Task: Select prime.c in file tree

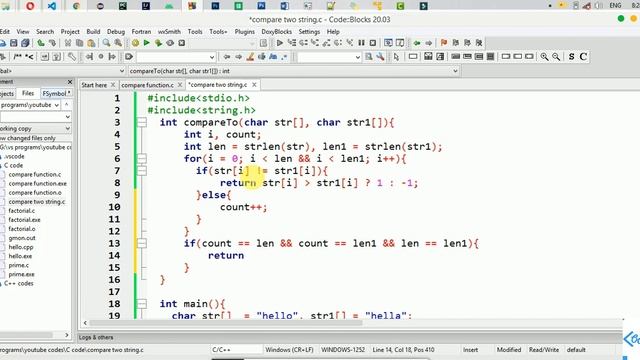Action: [x=19, y=265]
